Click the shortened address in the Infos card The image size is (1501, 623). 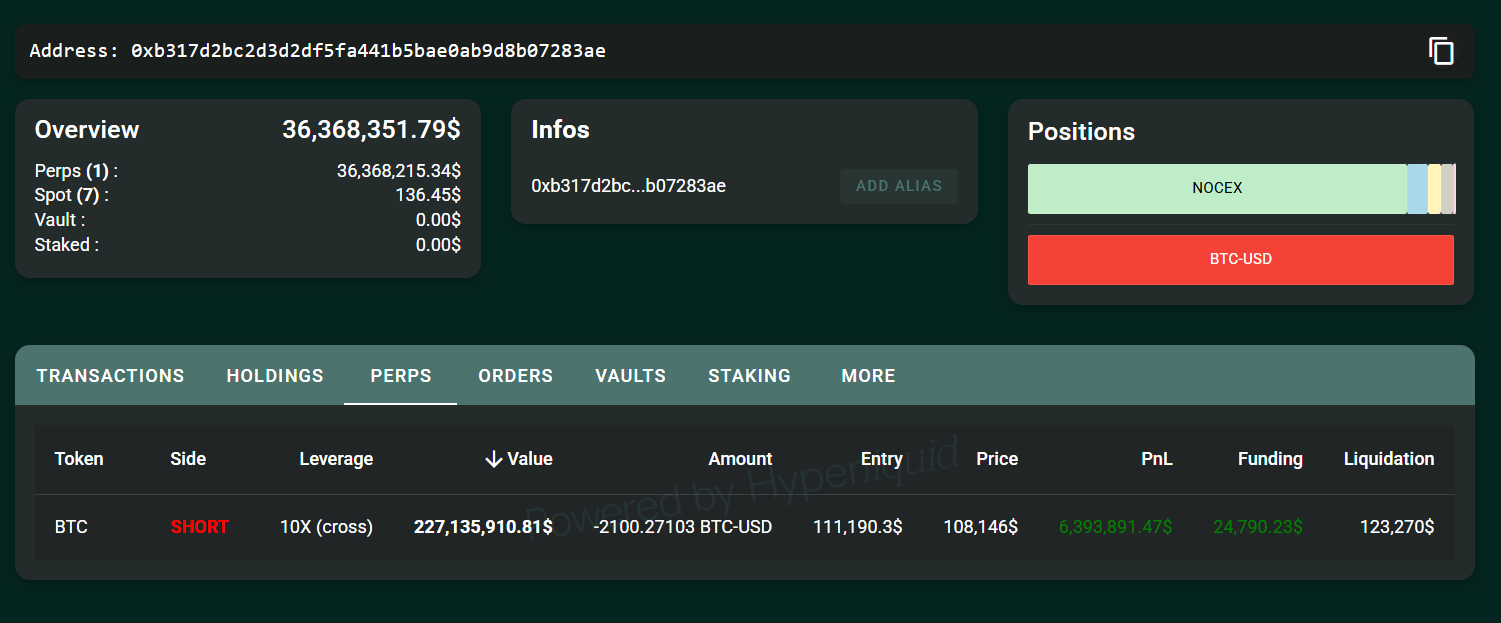click(628, 186)
